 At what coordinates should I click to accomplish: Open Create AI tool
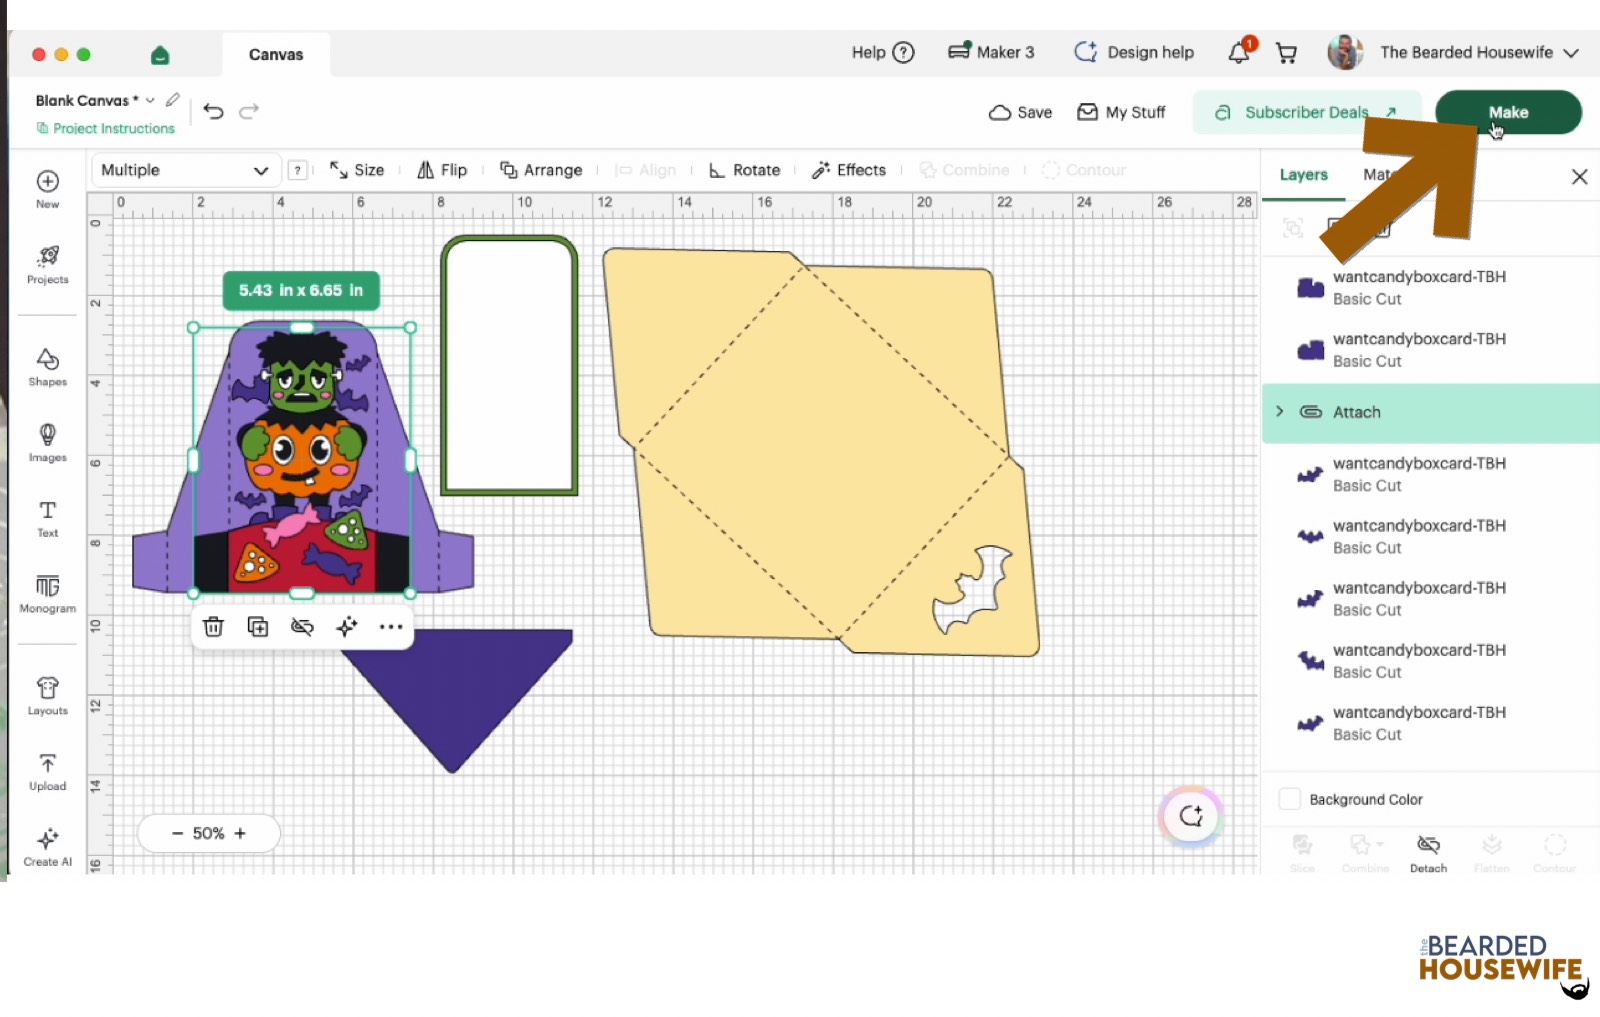click(x=47, y=847)
